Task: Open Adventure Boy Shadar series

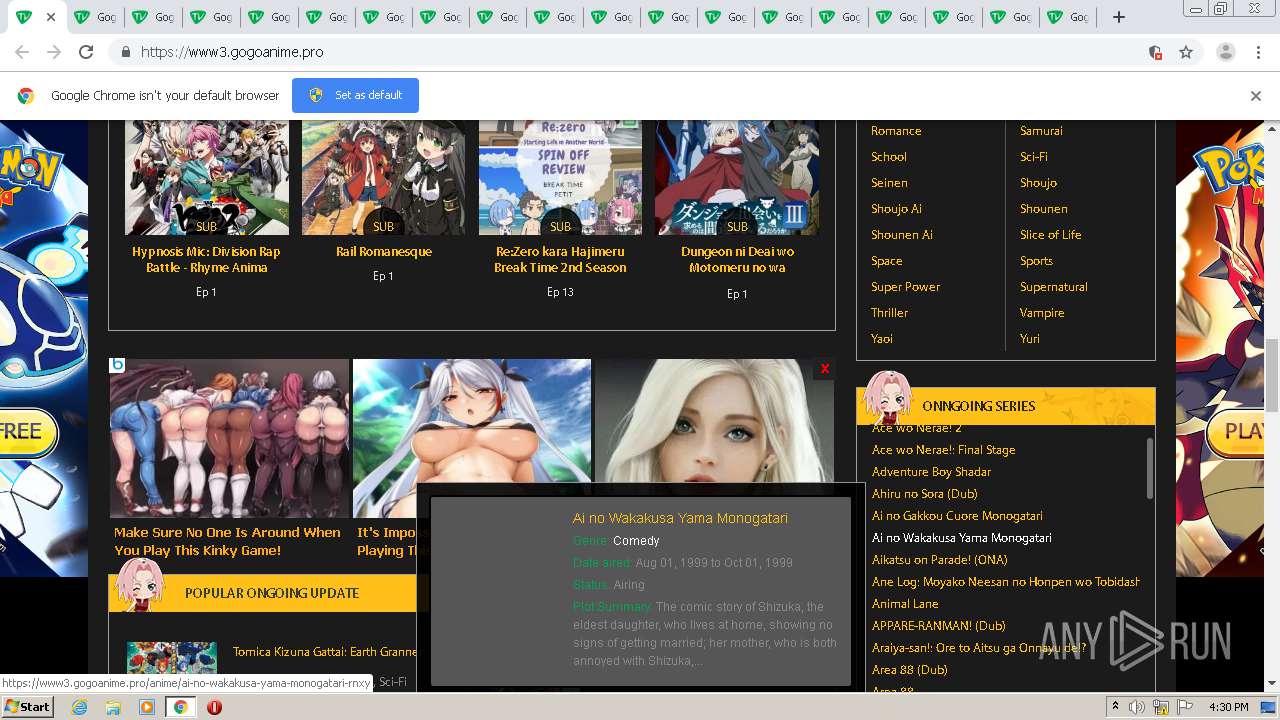Action: pos(931,472)
